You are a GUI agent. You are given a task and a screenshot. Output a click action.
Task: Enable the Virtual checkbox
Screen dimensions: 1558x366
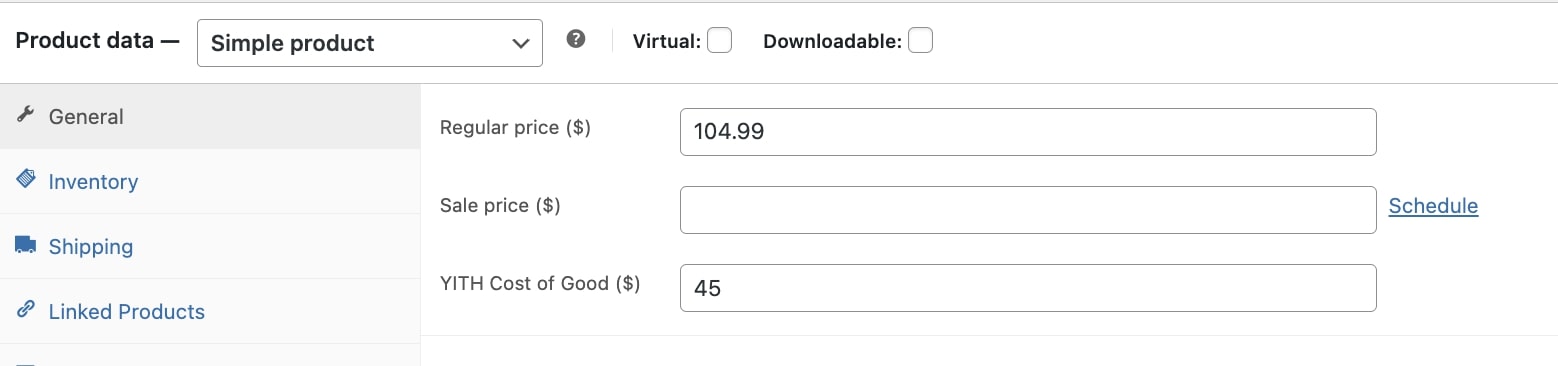pos(719,41)
